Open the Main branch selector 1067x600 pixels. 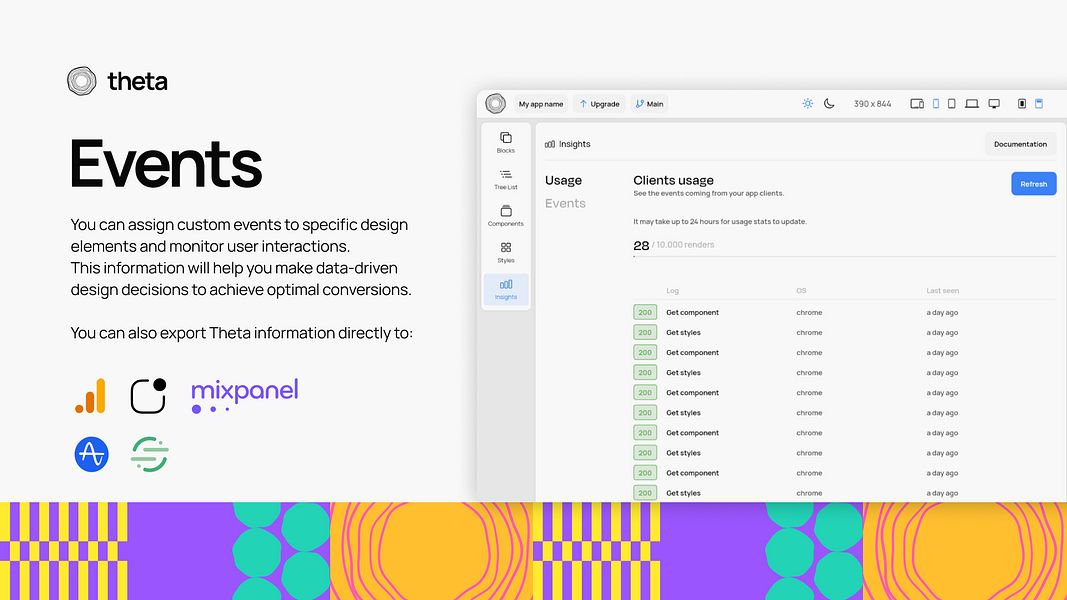click(649, 104)
